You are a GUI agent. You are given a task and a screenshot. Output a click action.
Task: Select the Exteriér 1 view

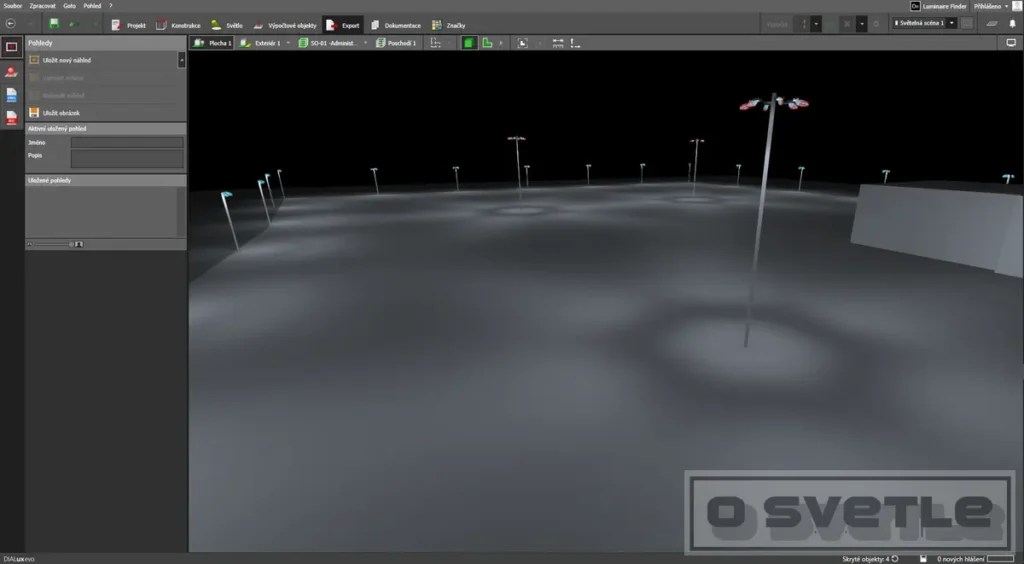tap(260, 43)
